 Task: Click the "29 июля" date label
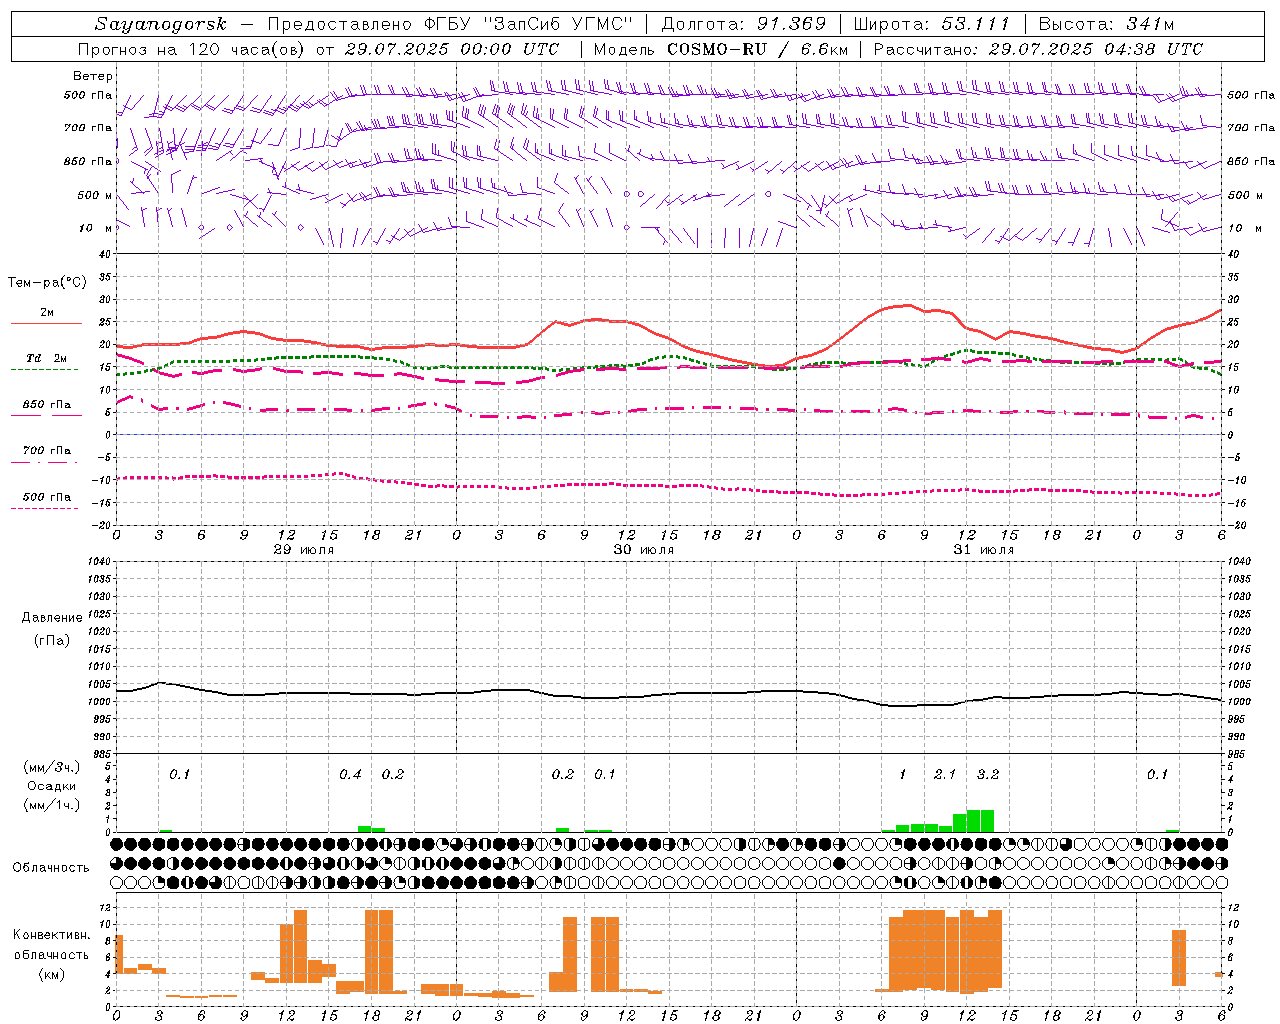[304, 550]
